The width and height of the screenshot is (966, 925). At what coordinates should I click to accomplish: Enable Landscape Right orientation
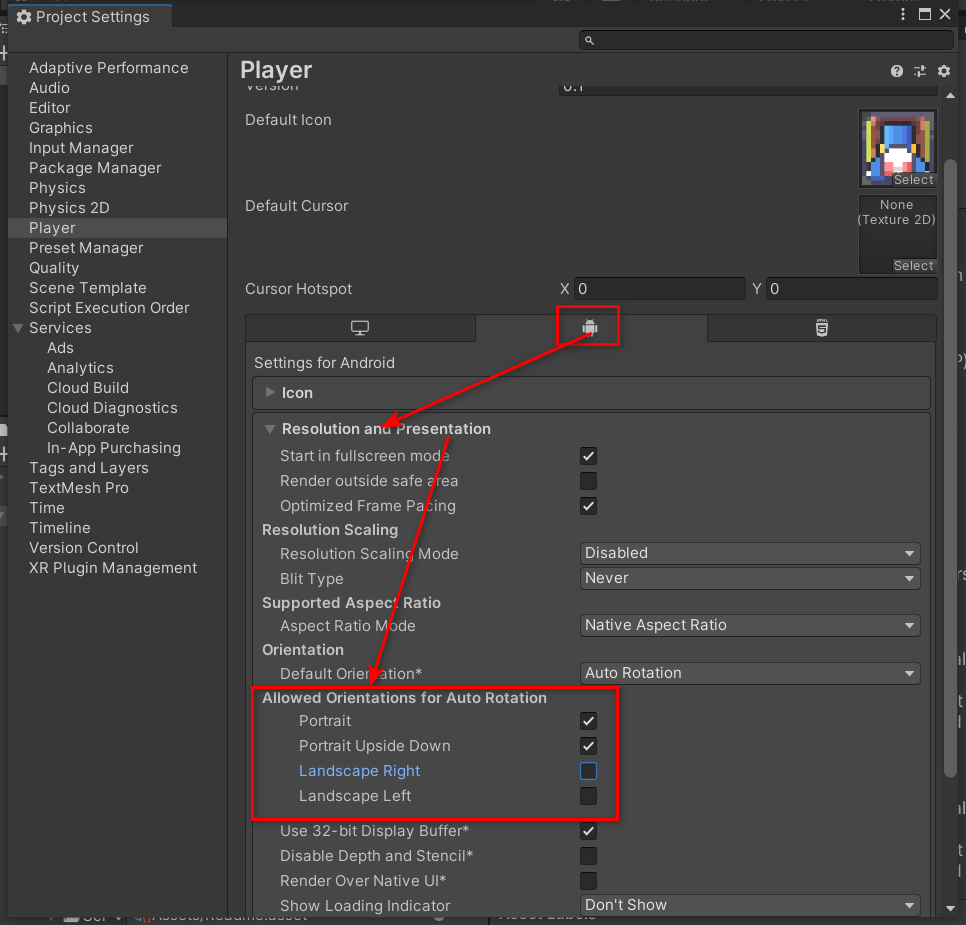588,771
